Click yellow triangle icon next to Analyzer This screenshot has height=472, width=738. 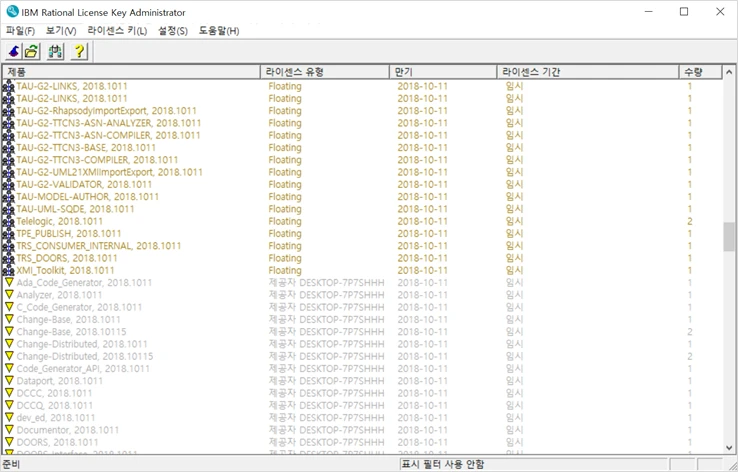pos(8,295)
